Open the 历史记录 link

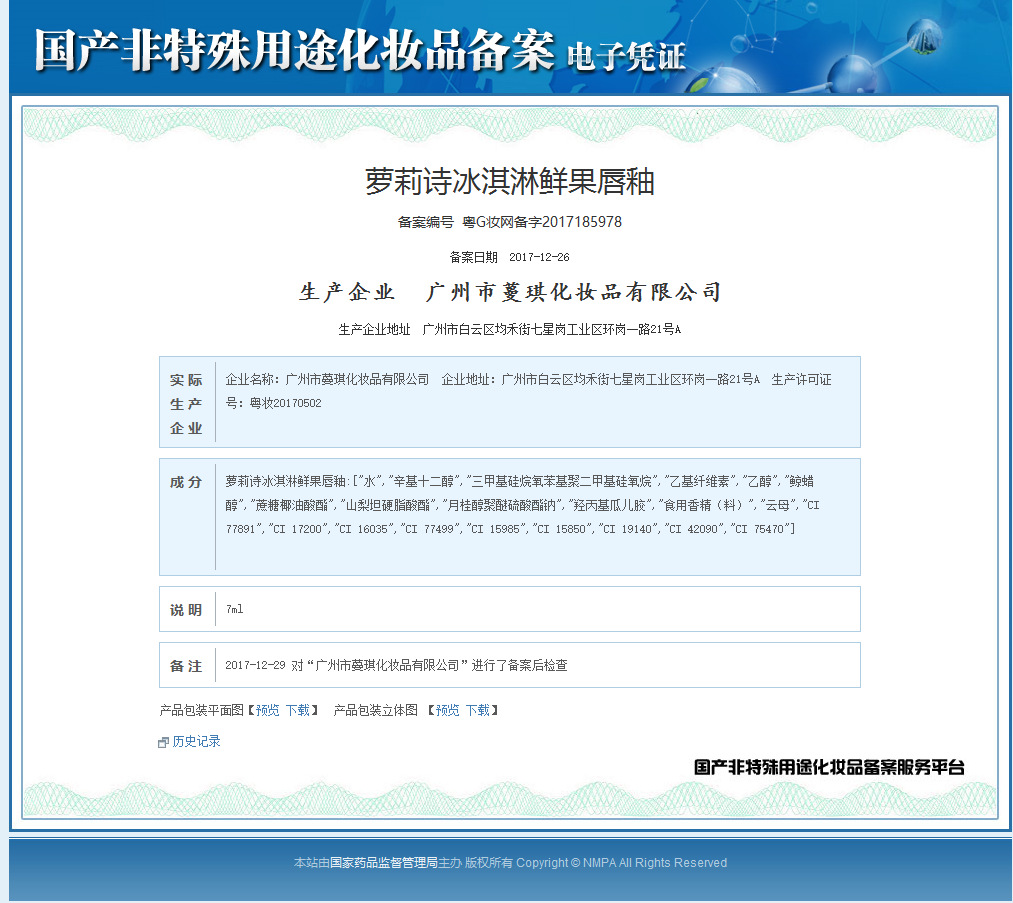[196, 742]
